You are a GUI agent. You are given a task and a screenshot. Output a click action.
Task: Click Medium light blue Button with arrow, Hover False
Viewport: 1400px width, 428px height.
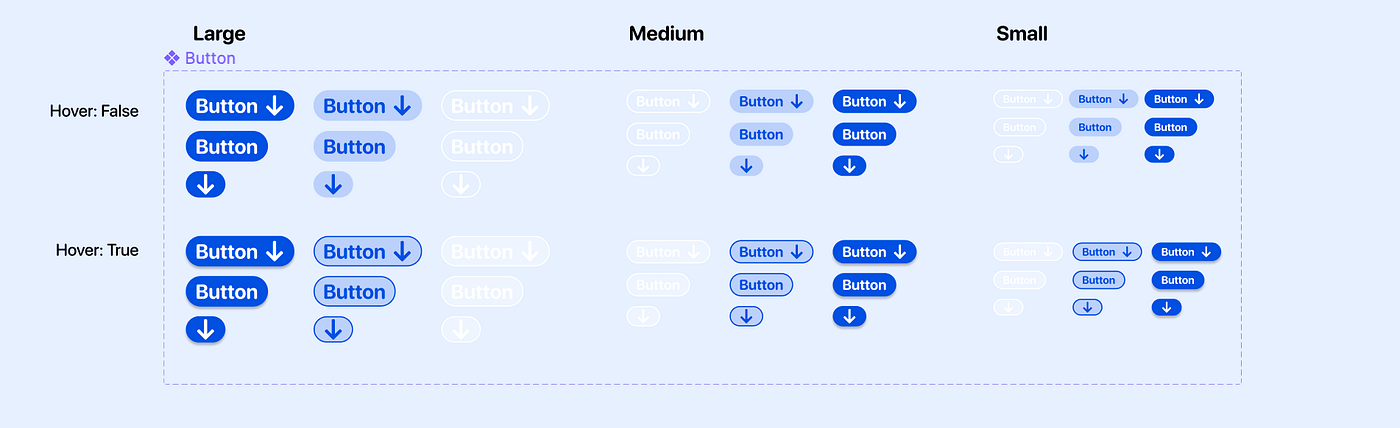(x=771, y=101)
